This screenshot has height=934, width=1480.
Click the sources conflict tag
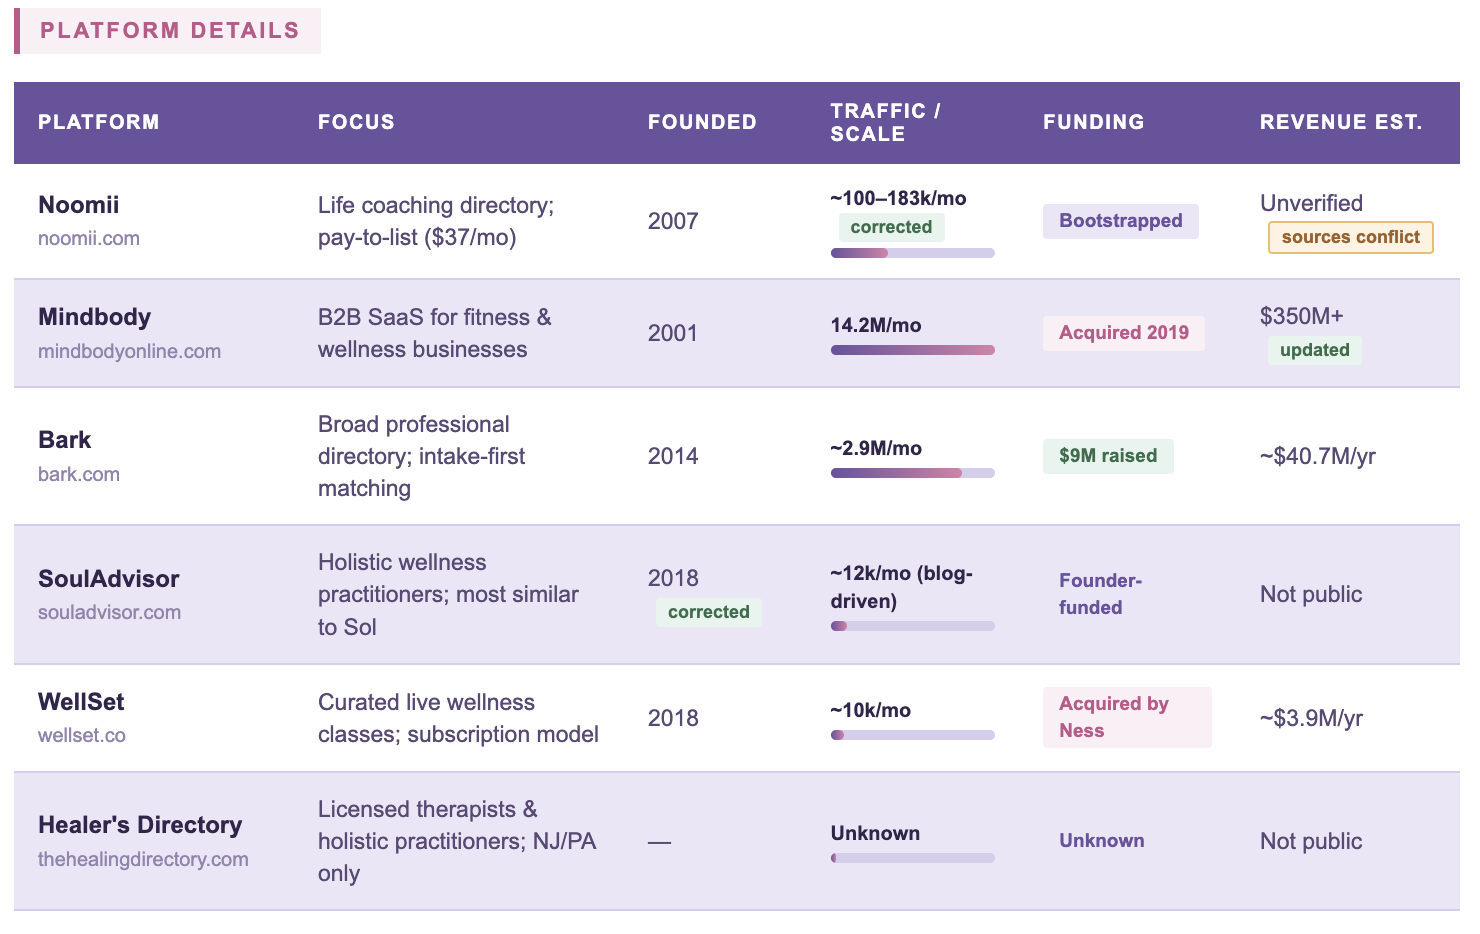pyautogui.click(x=1350, y=238)
